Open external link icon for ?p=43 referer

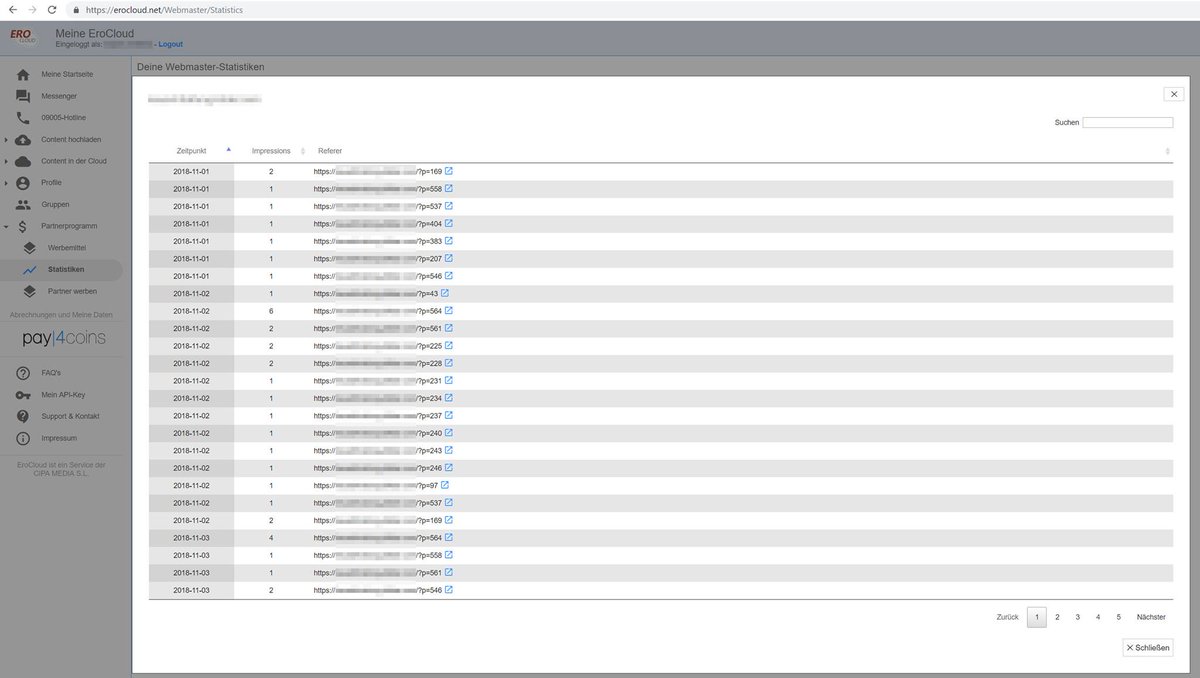(445, 293)
